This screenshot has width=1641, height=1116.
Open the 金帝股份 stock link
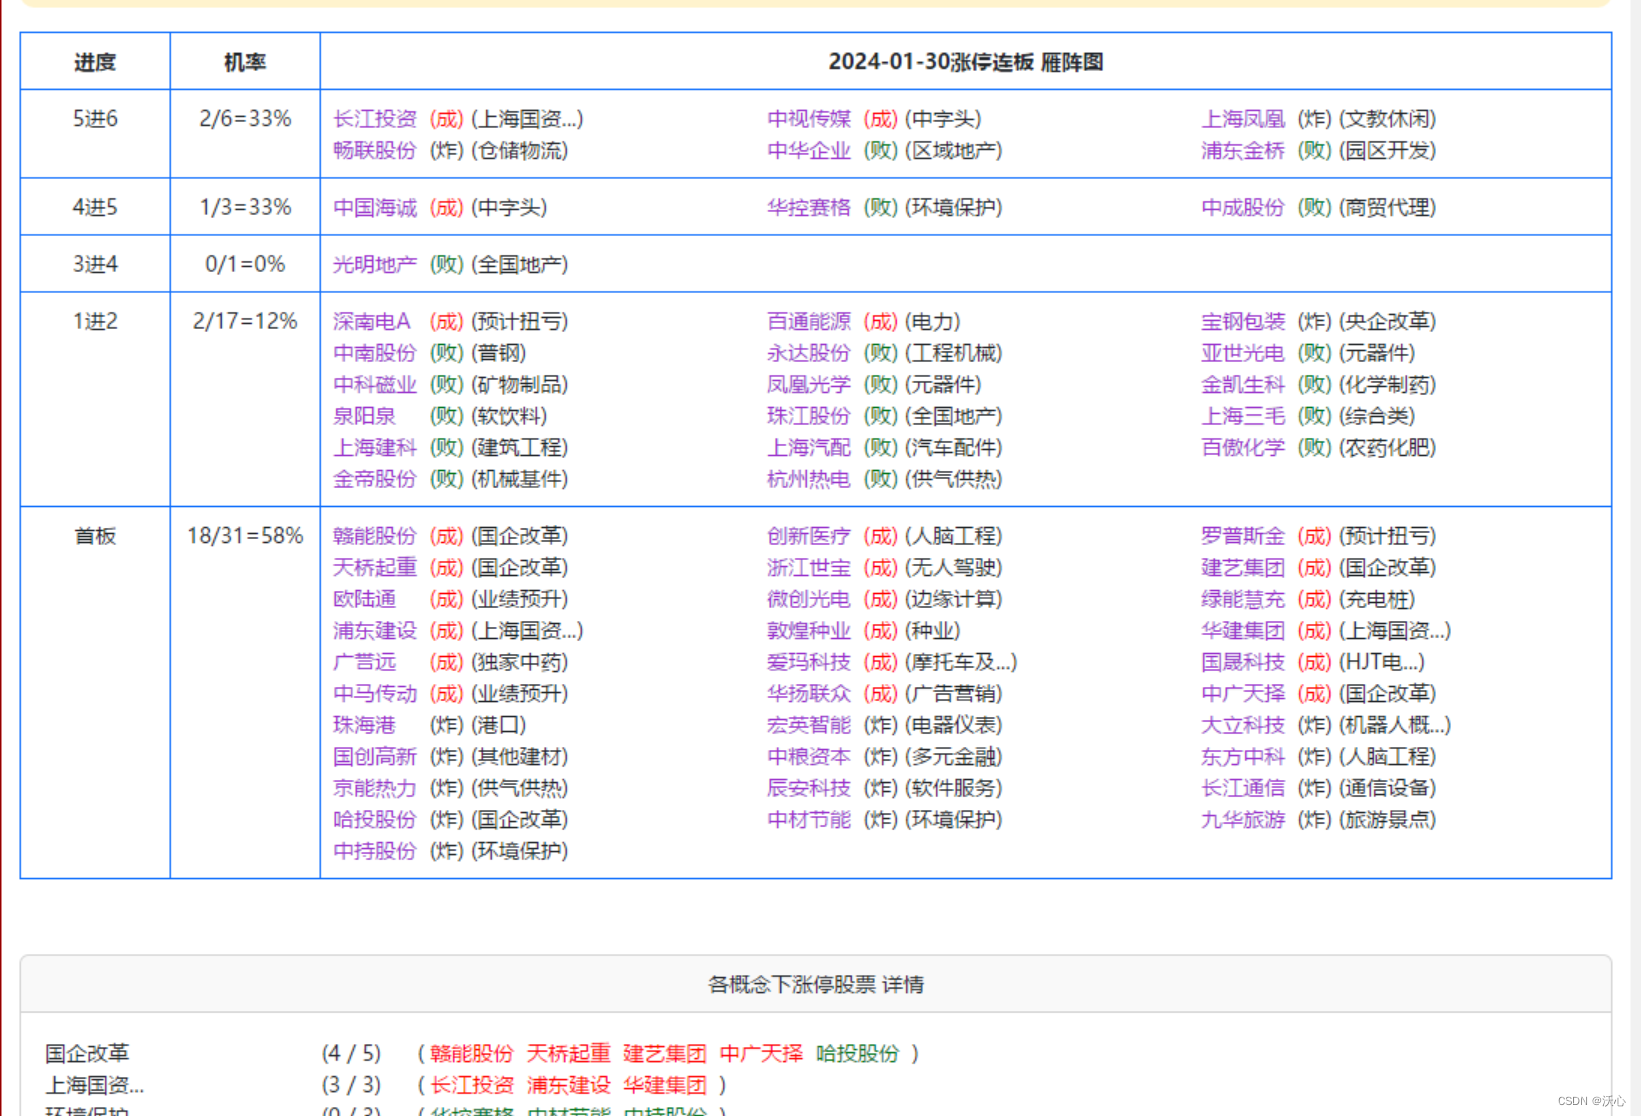[x=374, y=479]
